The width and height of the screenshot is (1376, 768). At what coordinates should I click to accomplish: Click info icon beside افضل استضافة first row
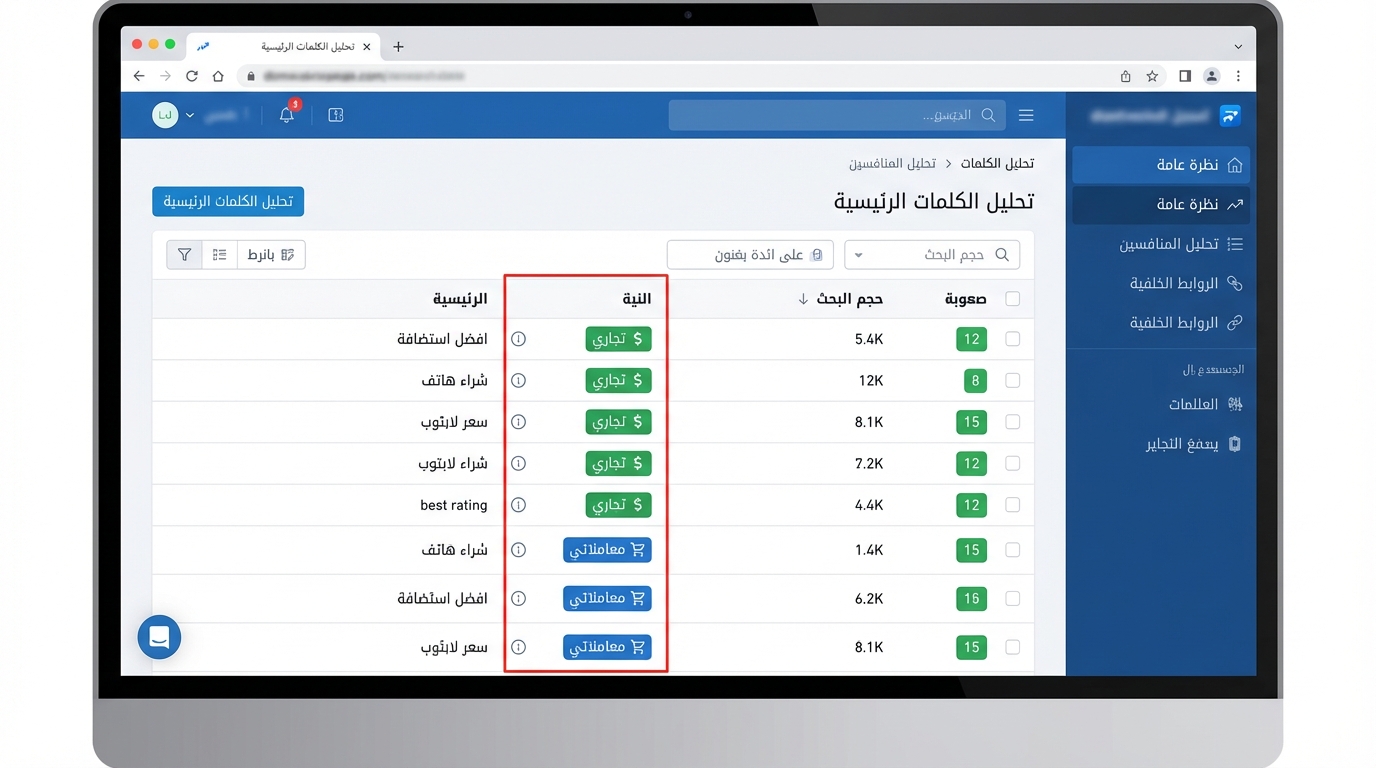(x=518, y=339)
